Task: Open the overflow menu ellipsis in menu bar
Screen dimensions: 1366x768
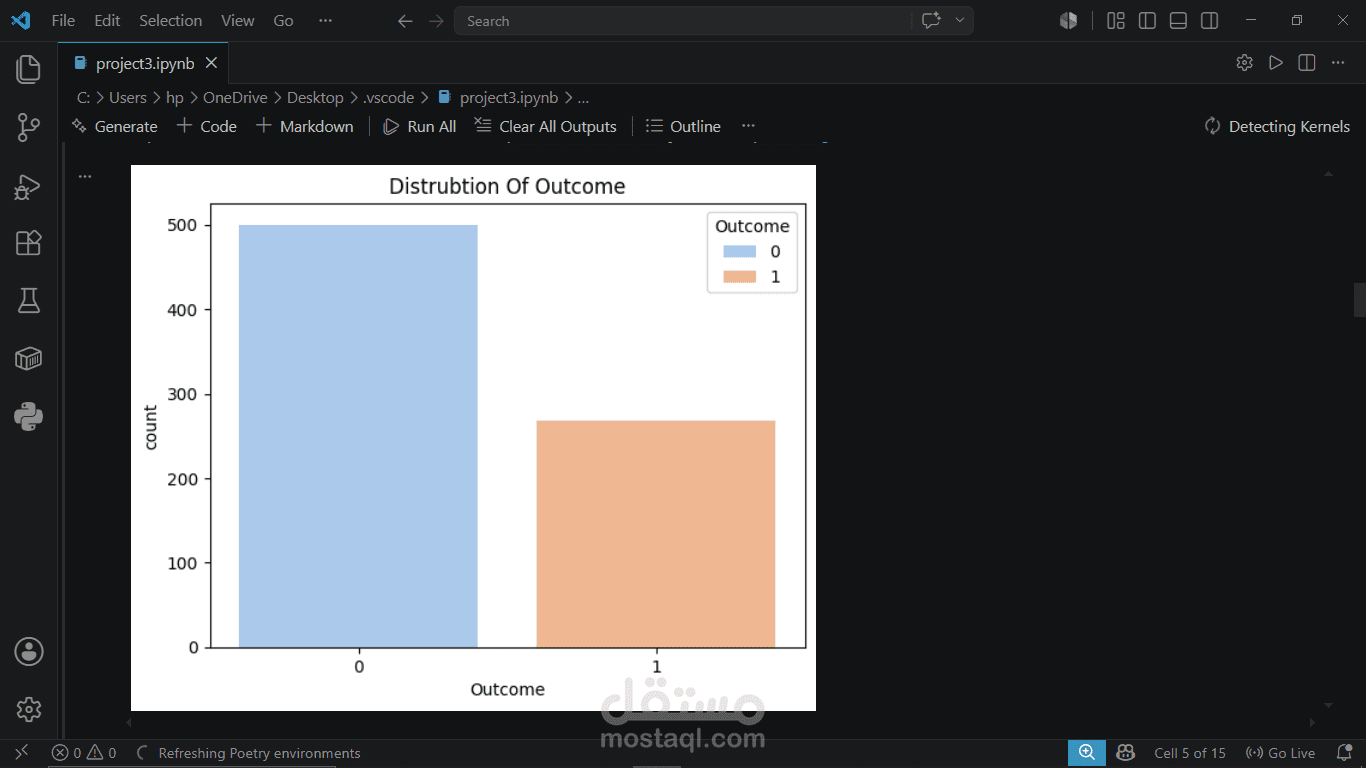Action: [325, 20]
